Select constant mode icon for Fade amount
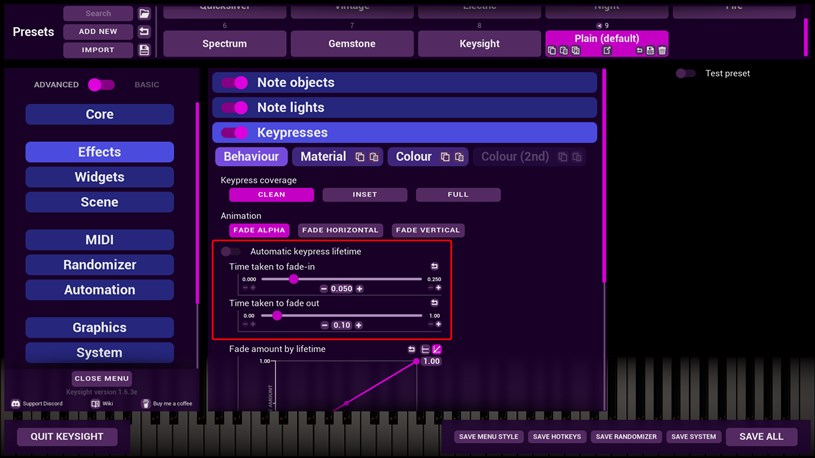This screenshot has height=458, width=815. 425,349
